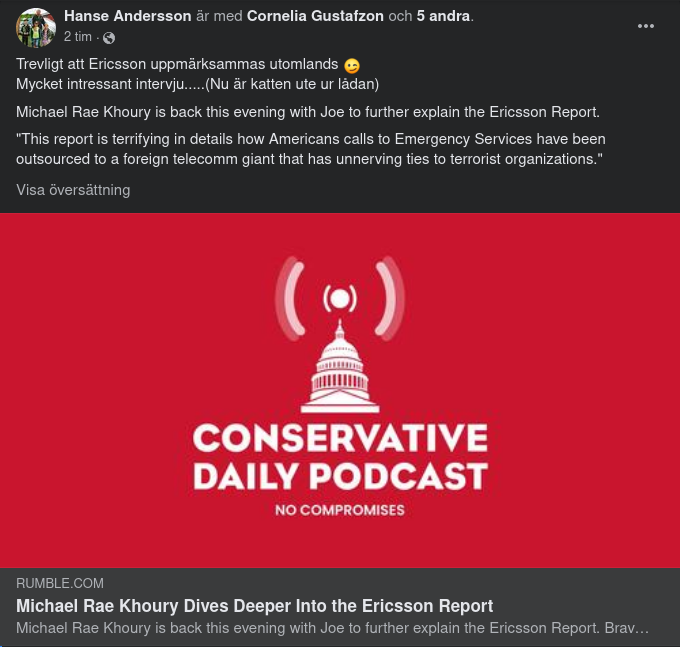Open the RUMBLE.COM source link
Image resolution: width=680 pixels, height=647 pixels.
click(60, 583)
